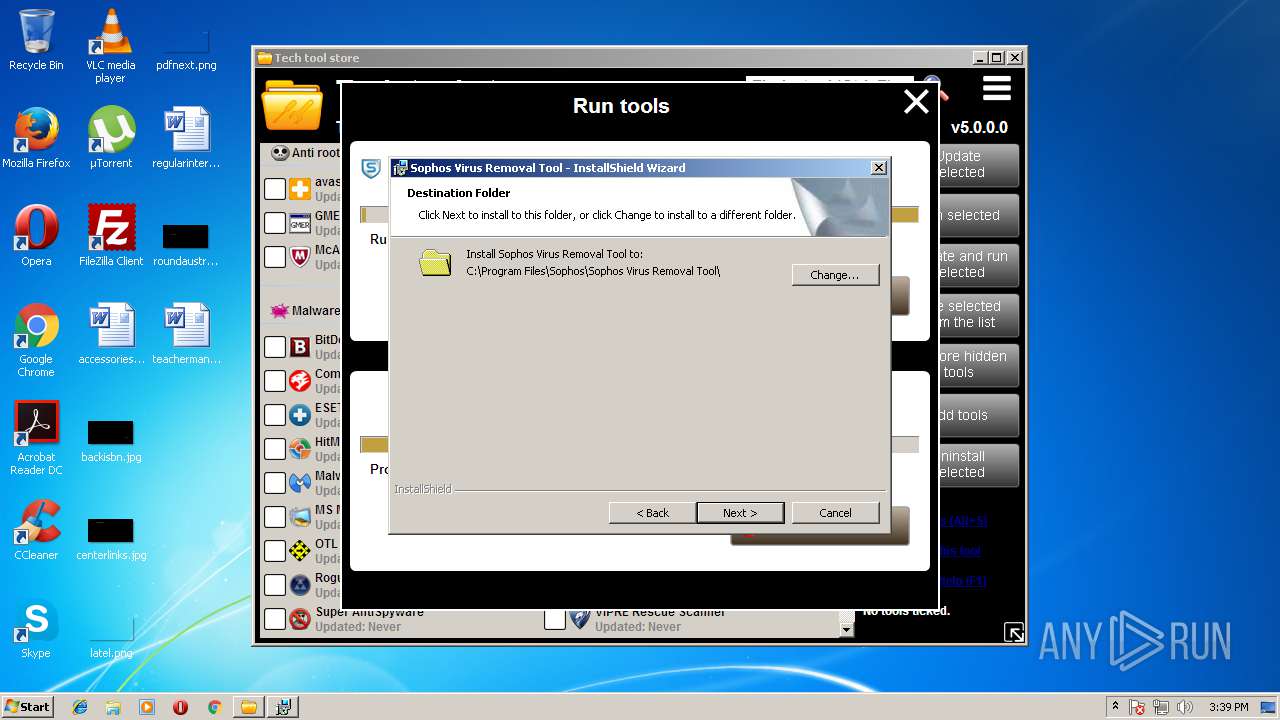Screen dimensions: 1280x720
Task: Tick the HitMan checkbox
Action: point(275,449)
